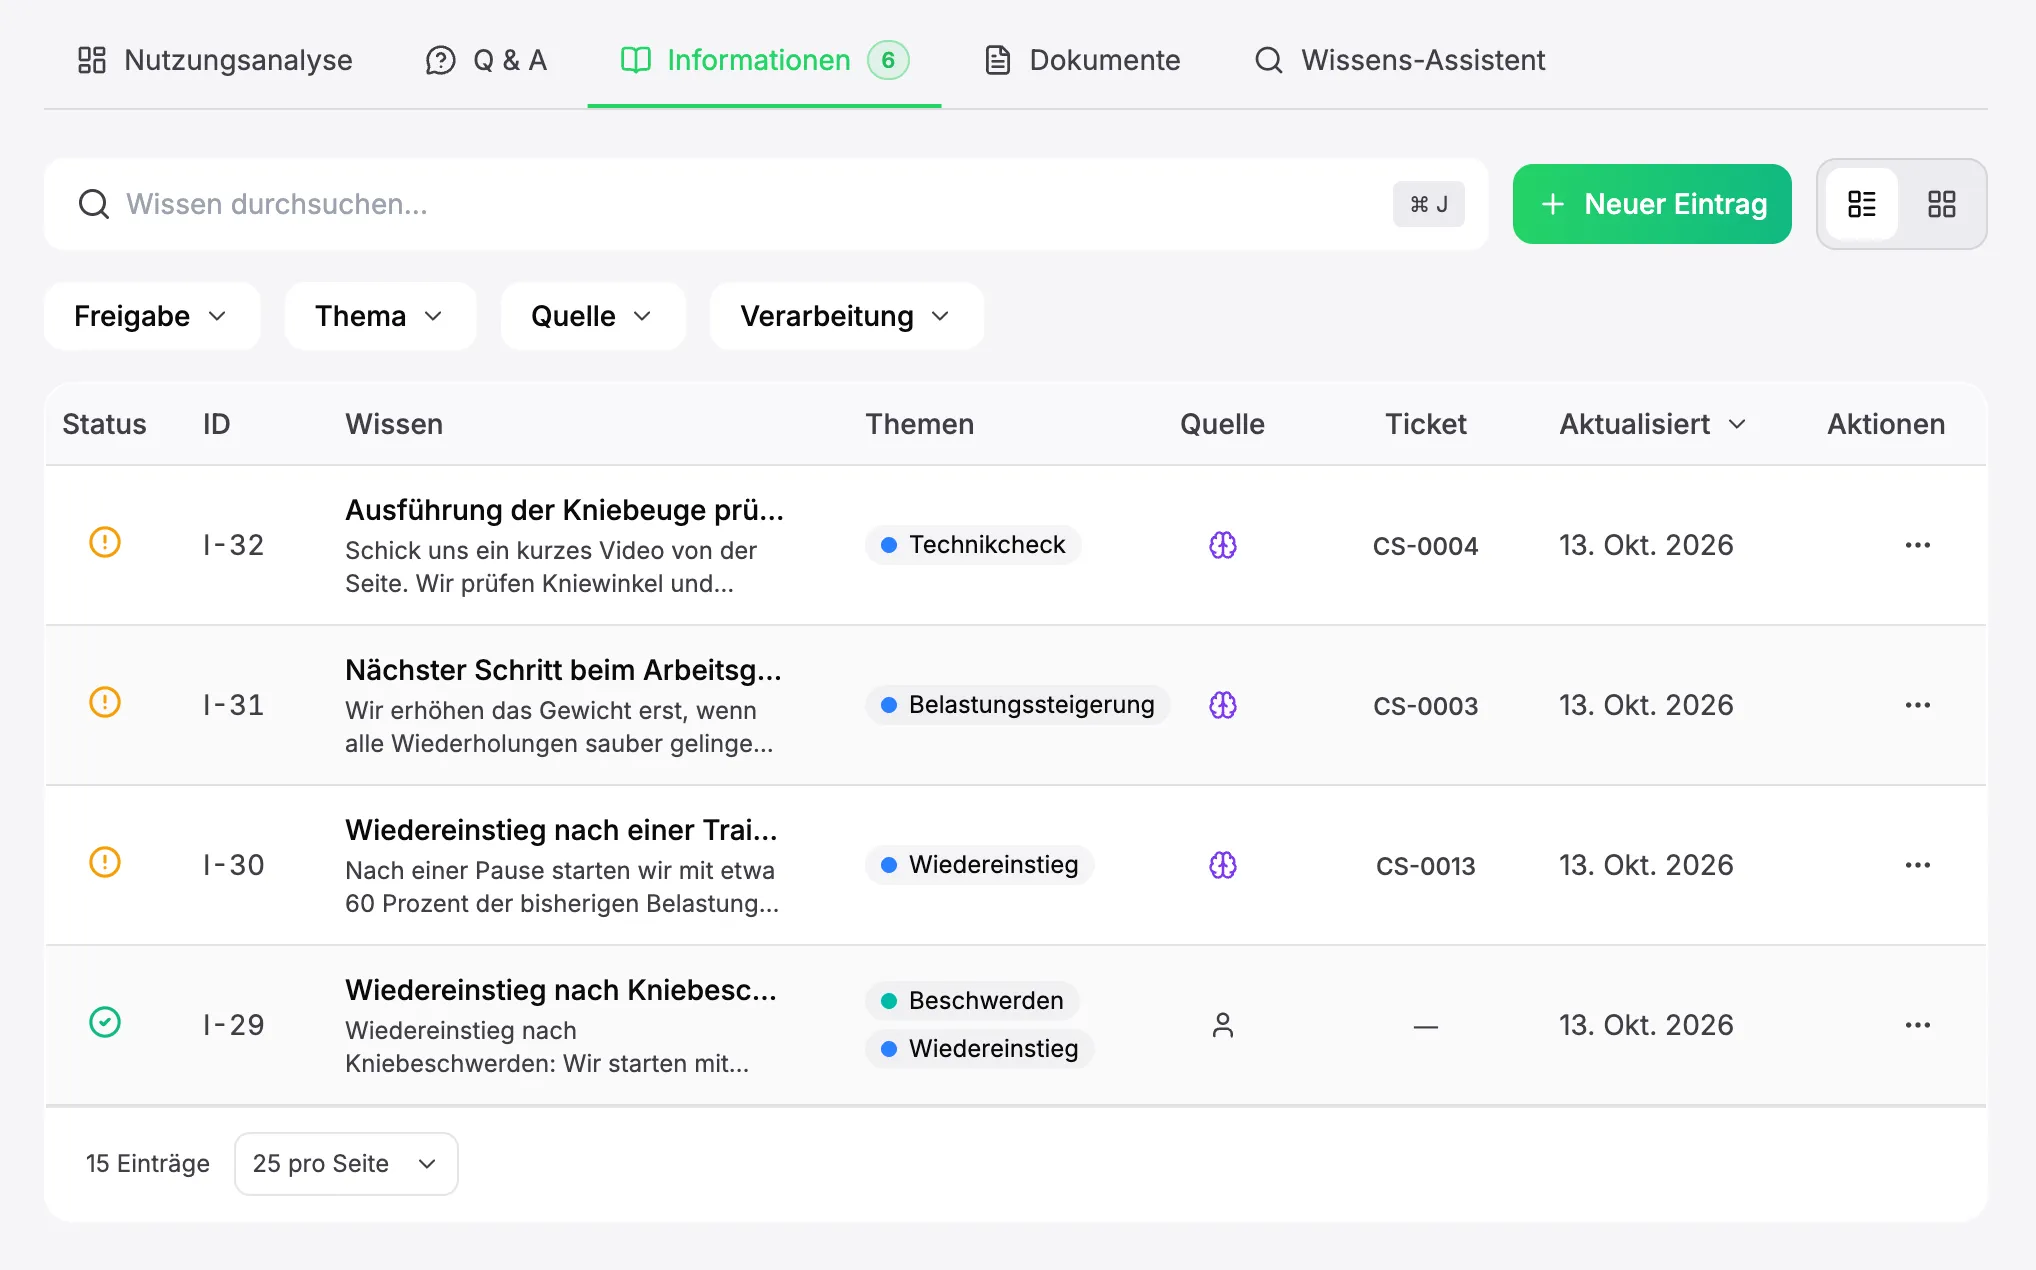Click the person source icon for I-29
The height and width of the screenshot is (1270, 2036).
[1222, 1025]
